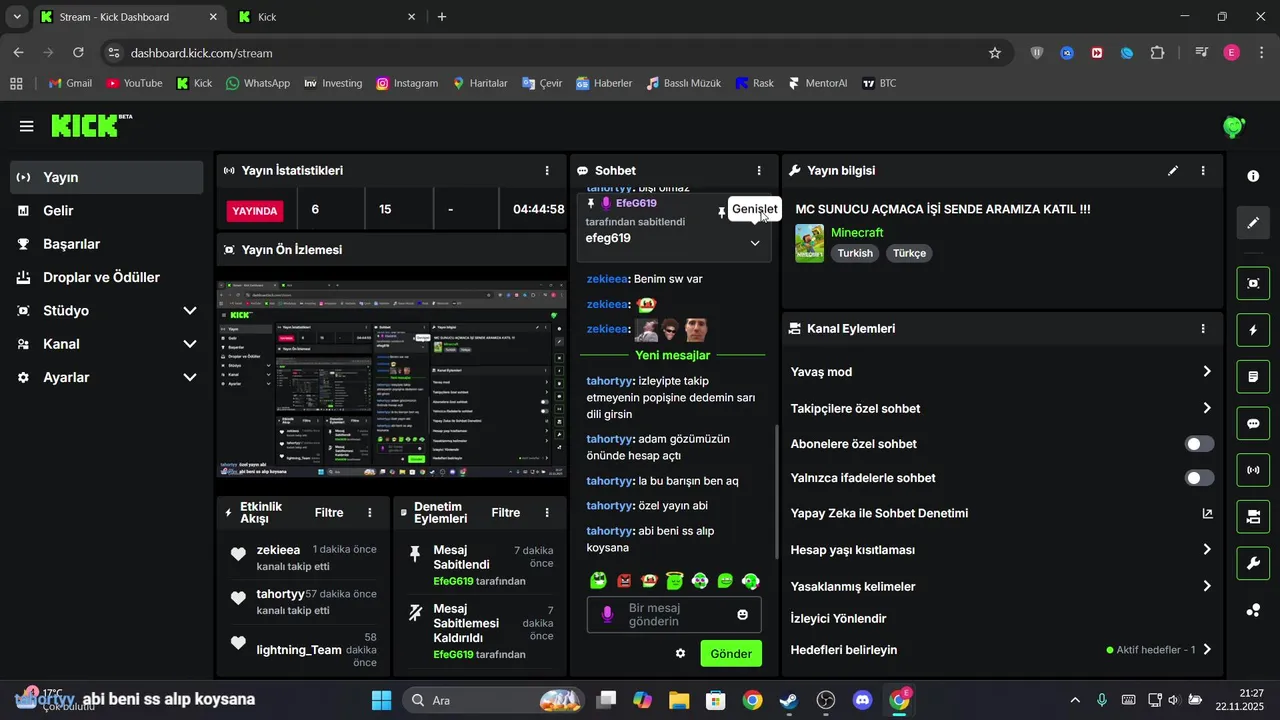
Task: Select Yayın in left sidebar
Action: tap(107, 177)
